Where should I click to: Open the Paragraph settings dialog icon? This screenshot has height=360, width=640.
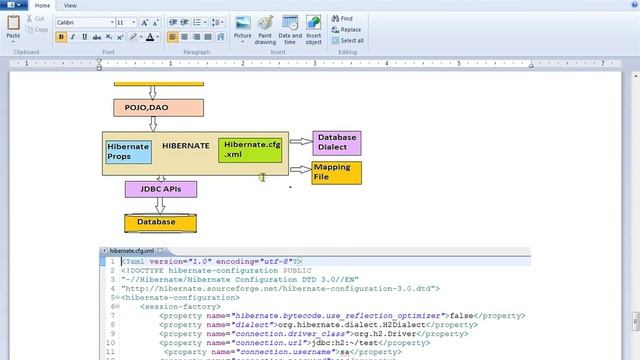221,37
